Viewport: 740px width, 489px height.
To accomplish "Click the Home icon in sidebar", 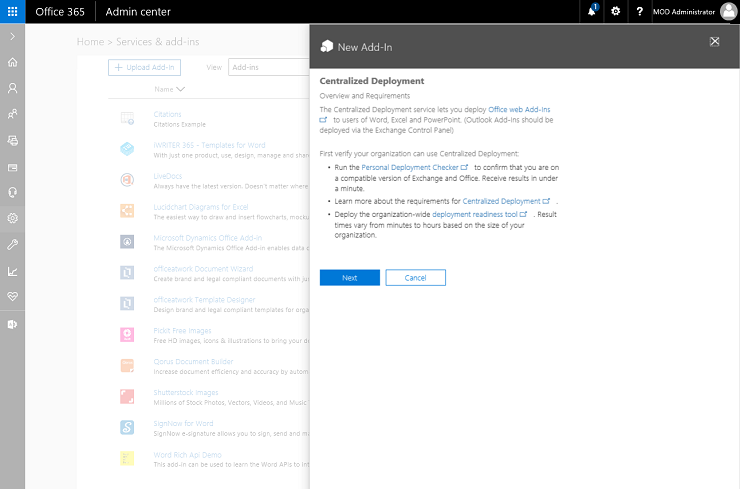I will tap(12, 62).
